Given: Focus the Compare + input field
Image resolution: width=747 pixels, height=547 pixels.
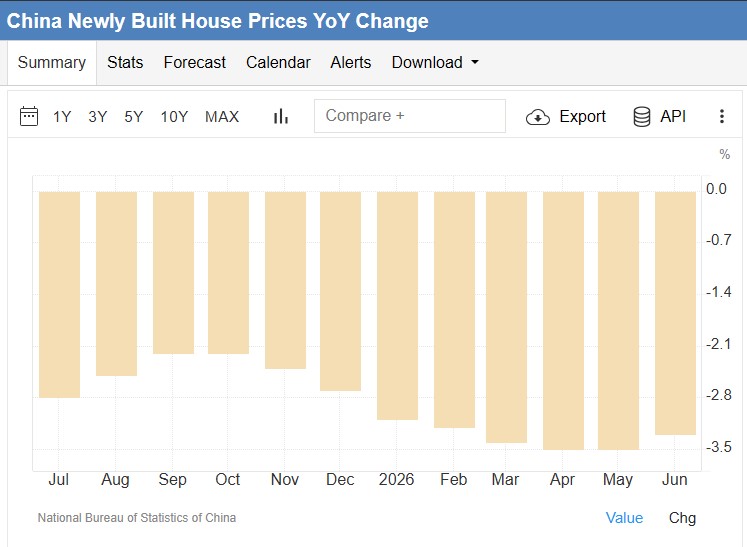Looking at the screenshot, I should pos(410,116).
